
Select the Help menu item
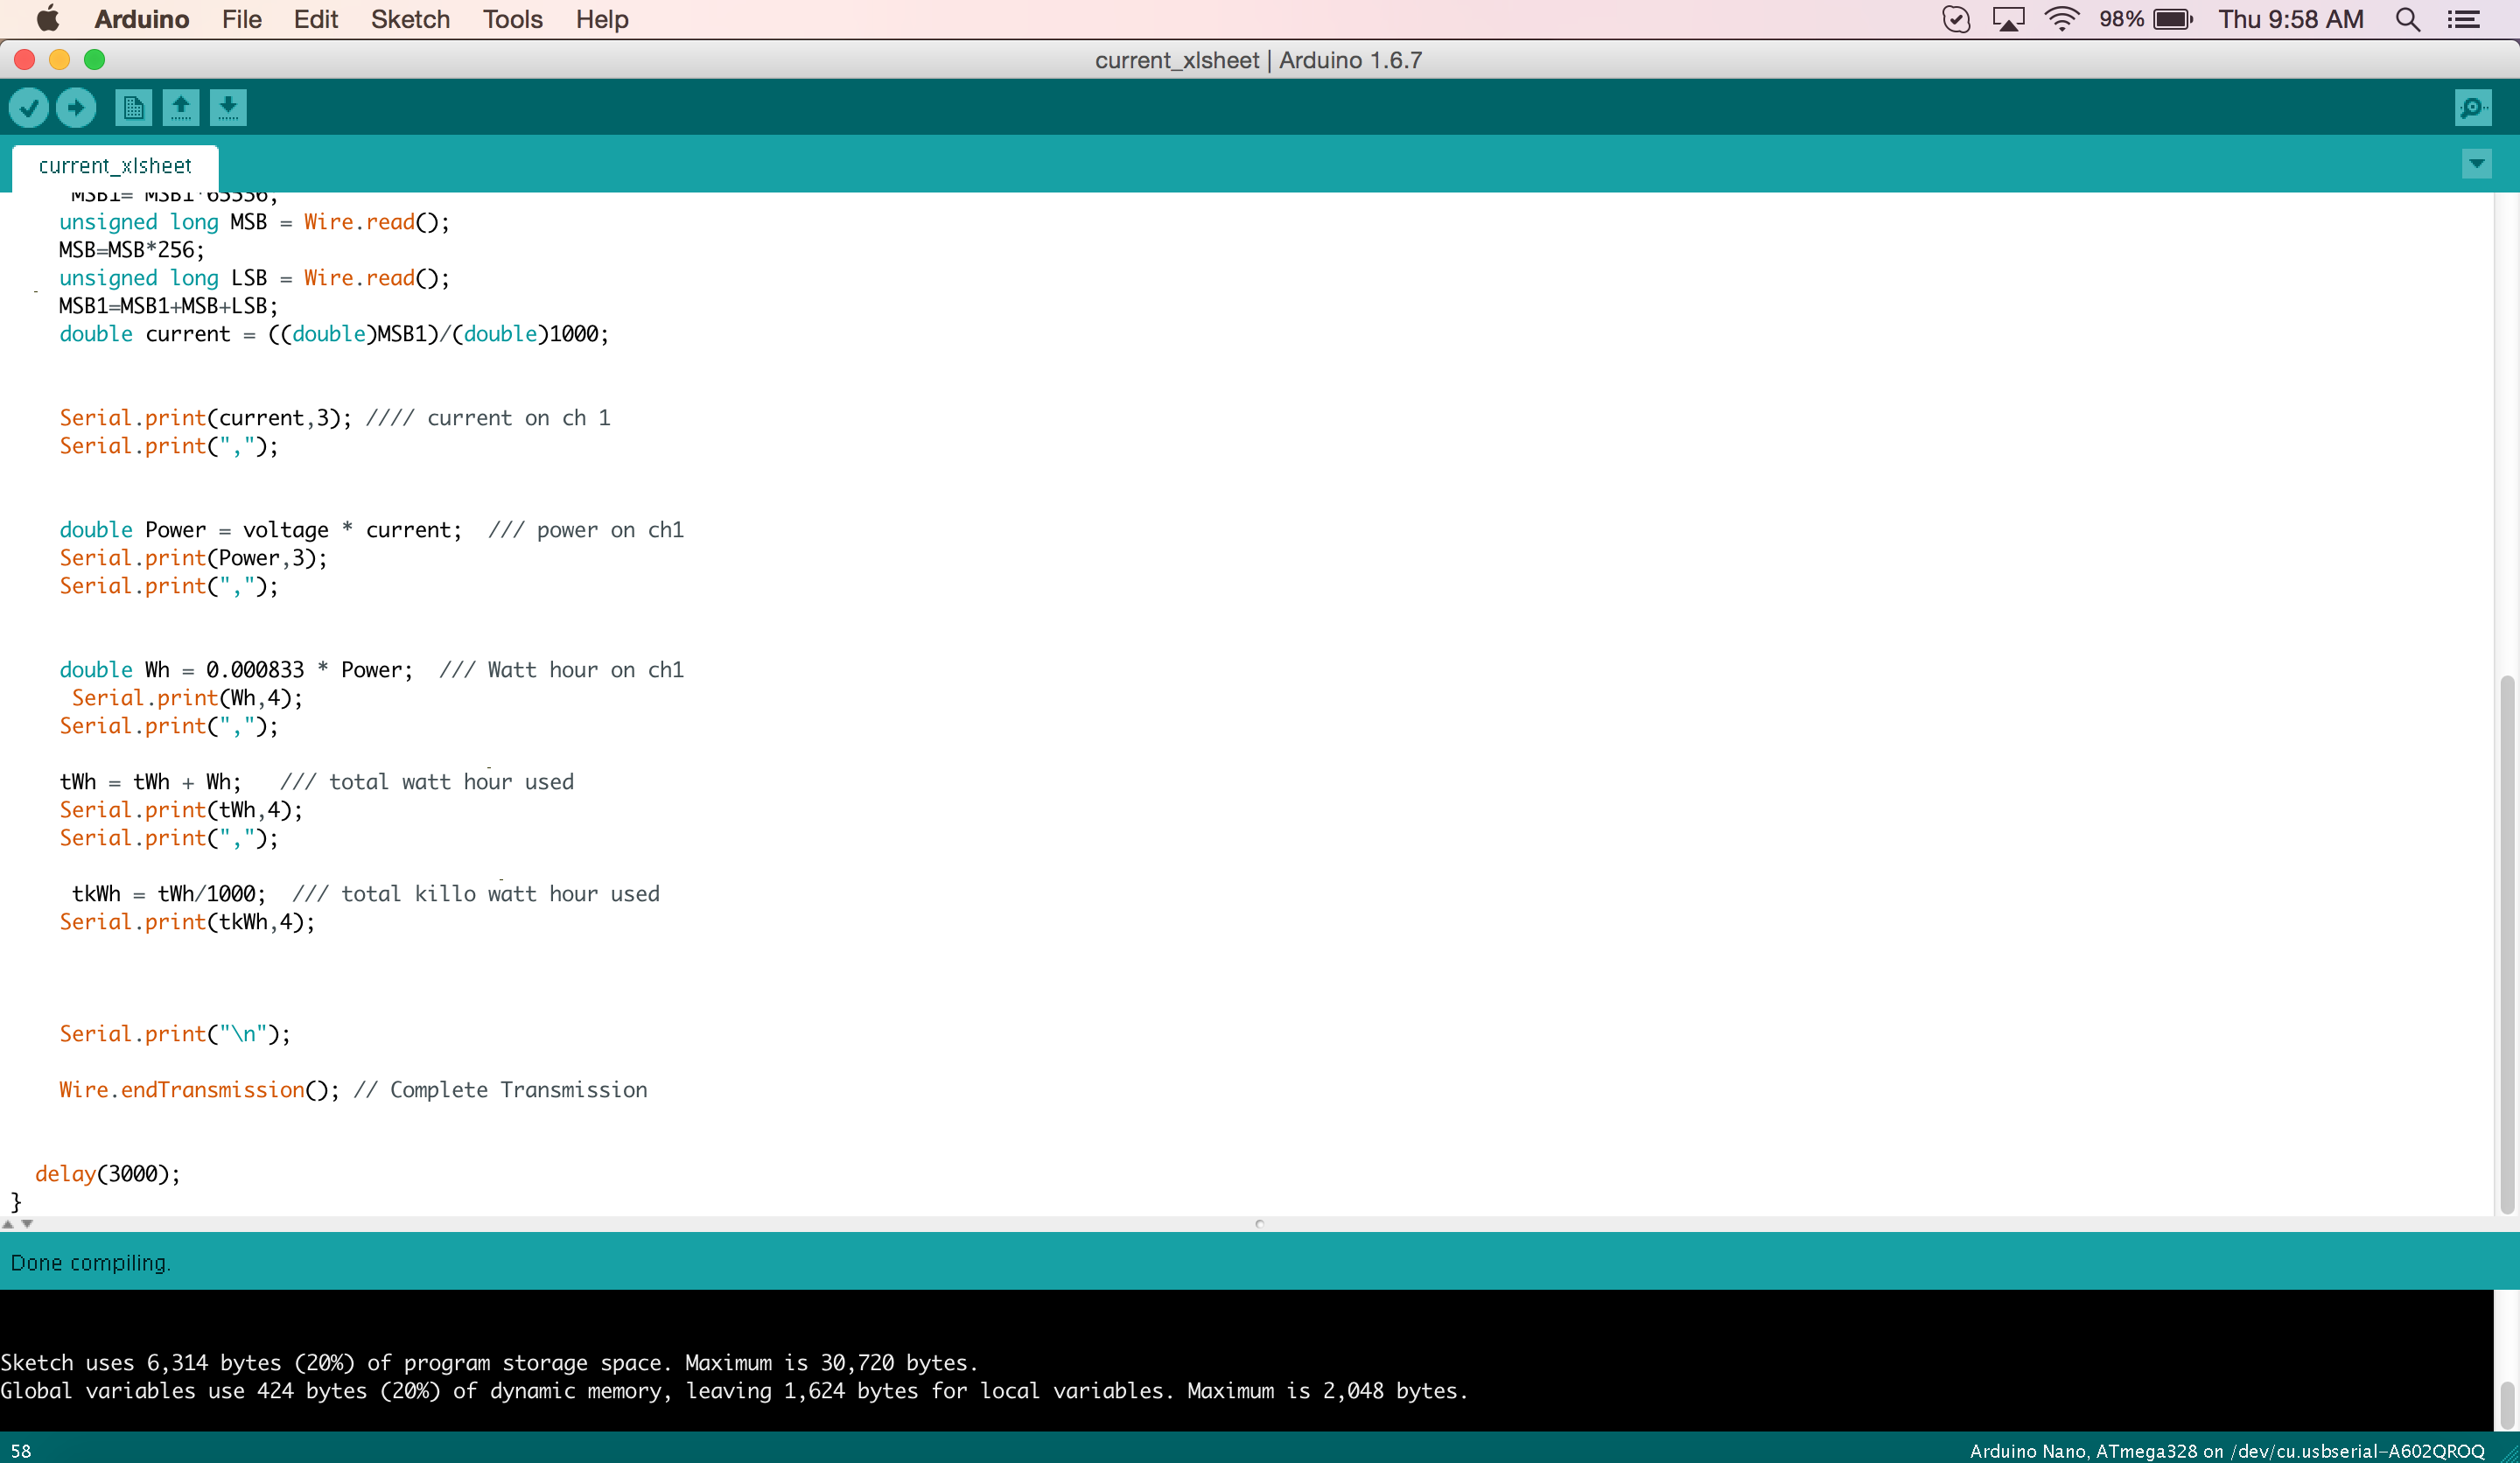pos(605,19)
